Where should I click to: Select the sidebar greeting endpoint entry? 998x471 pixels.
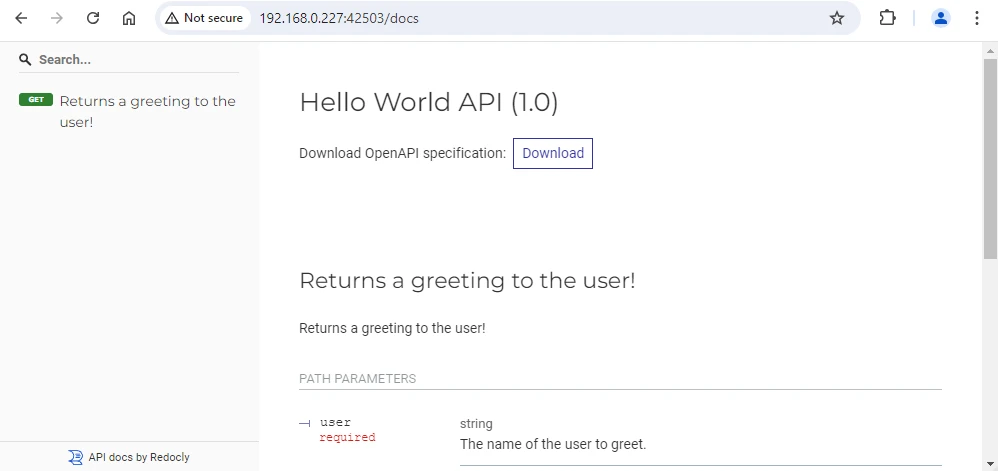(x=147, y=111)
